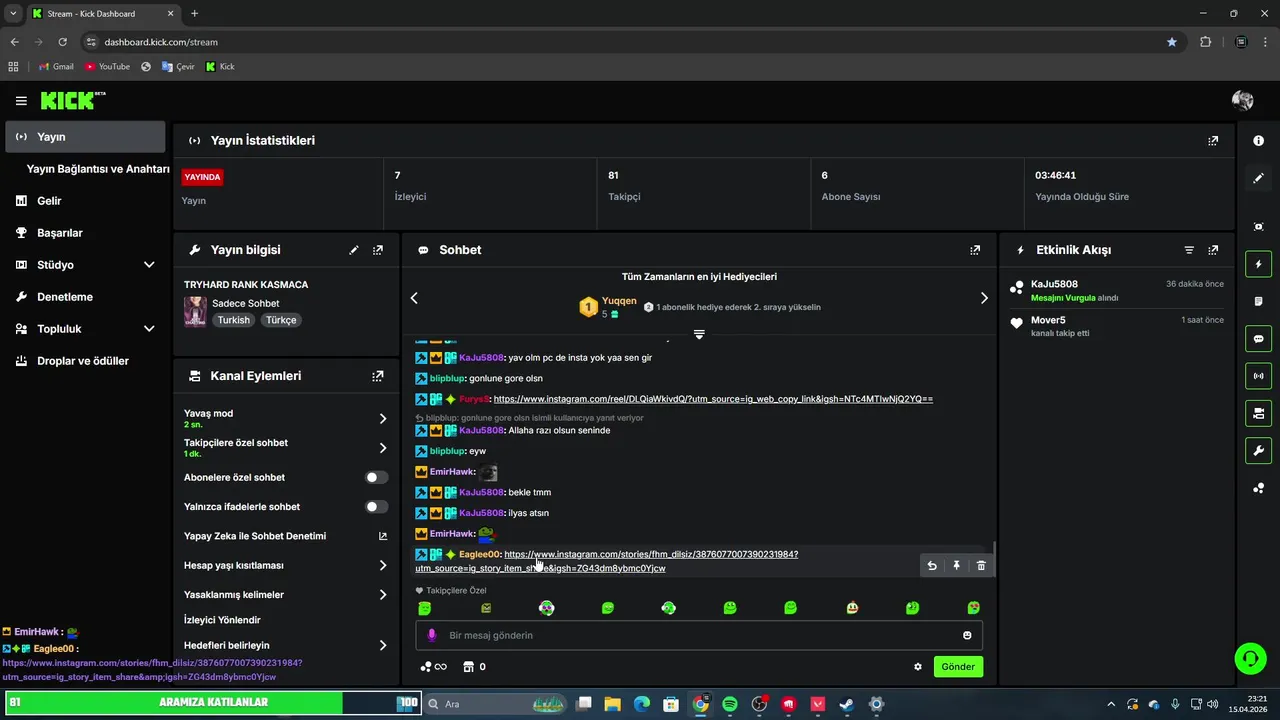Toggle the broadcast signal icon in right sidebar

point(1258,376)
